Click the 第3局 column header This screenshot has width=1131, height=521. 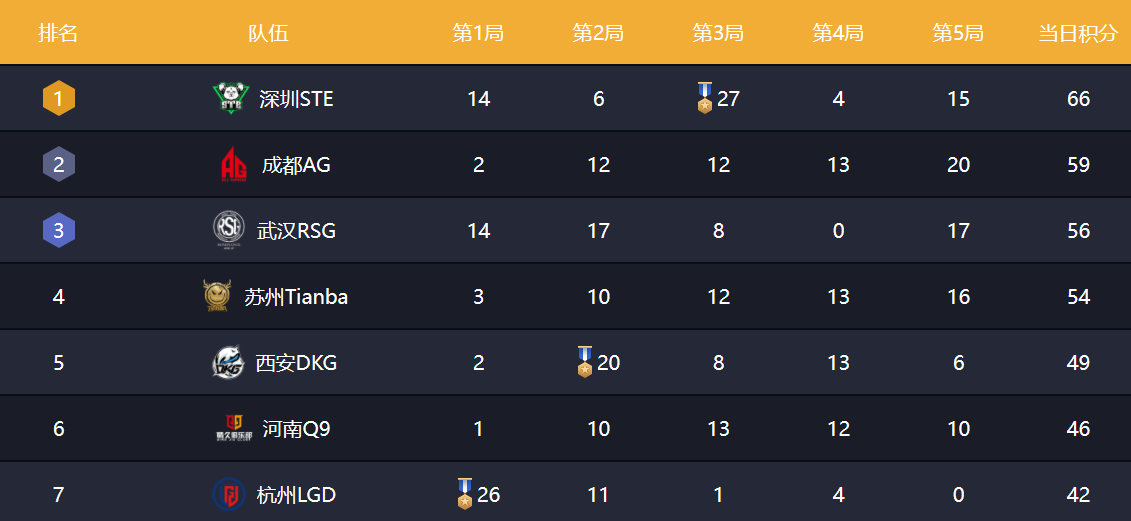pos(718,33)
